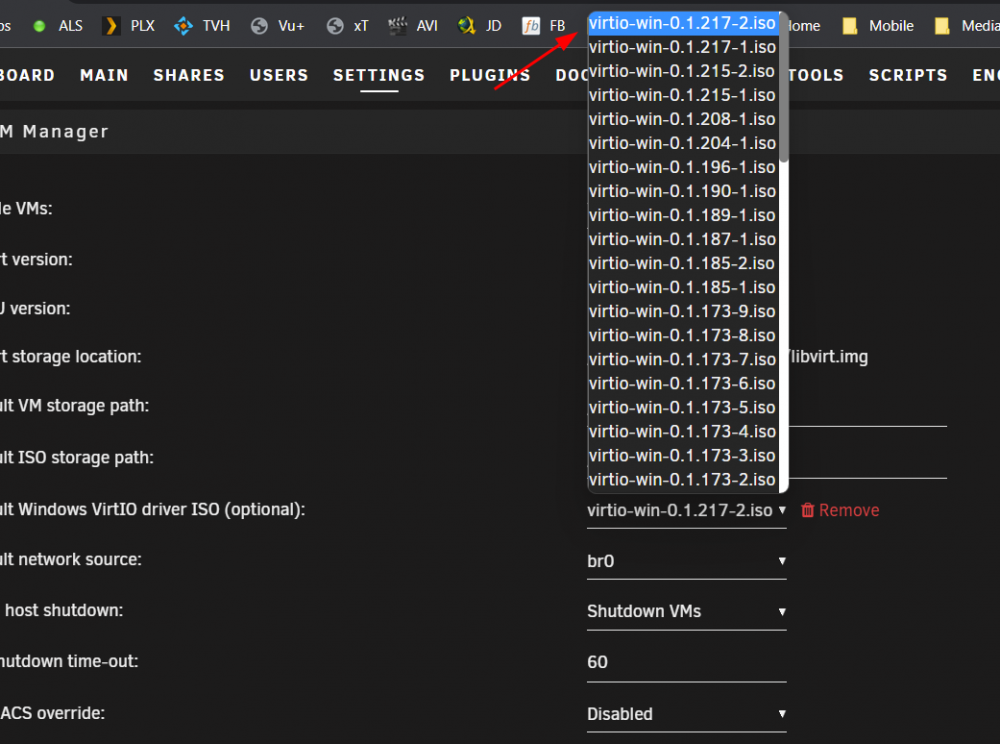Select virtio-win-0.1.189-1.iso in the list
1000x744 pixels.
pyautogui.click(x=682, y=215)
